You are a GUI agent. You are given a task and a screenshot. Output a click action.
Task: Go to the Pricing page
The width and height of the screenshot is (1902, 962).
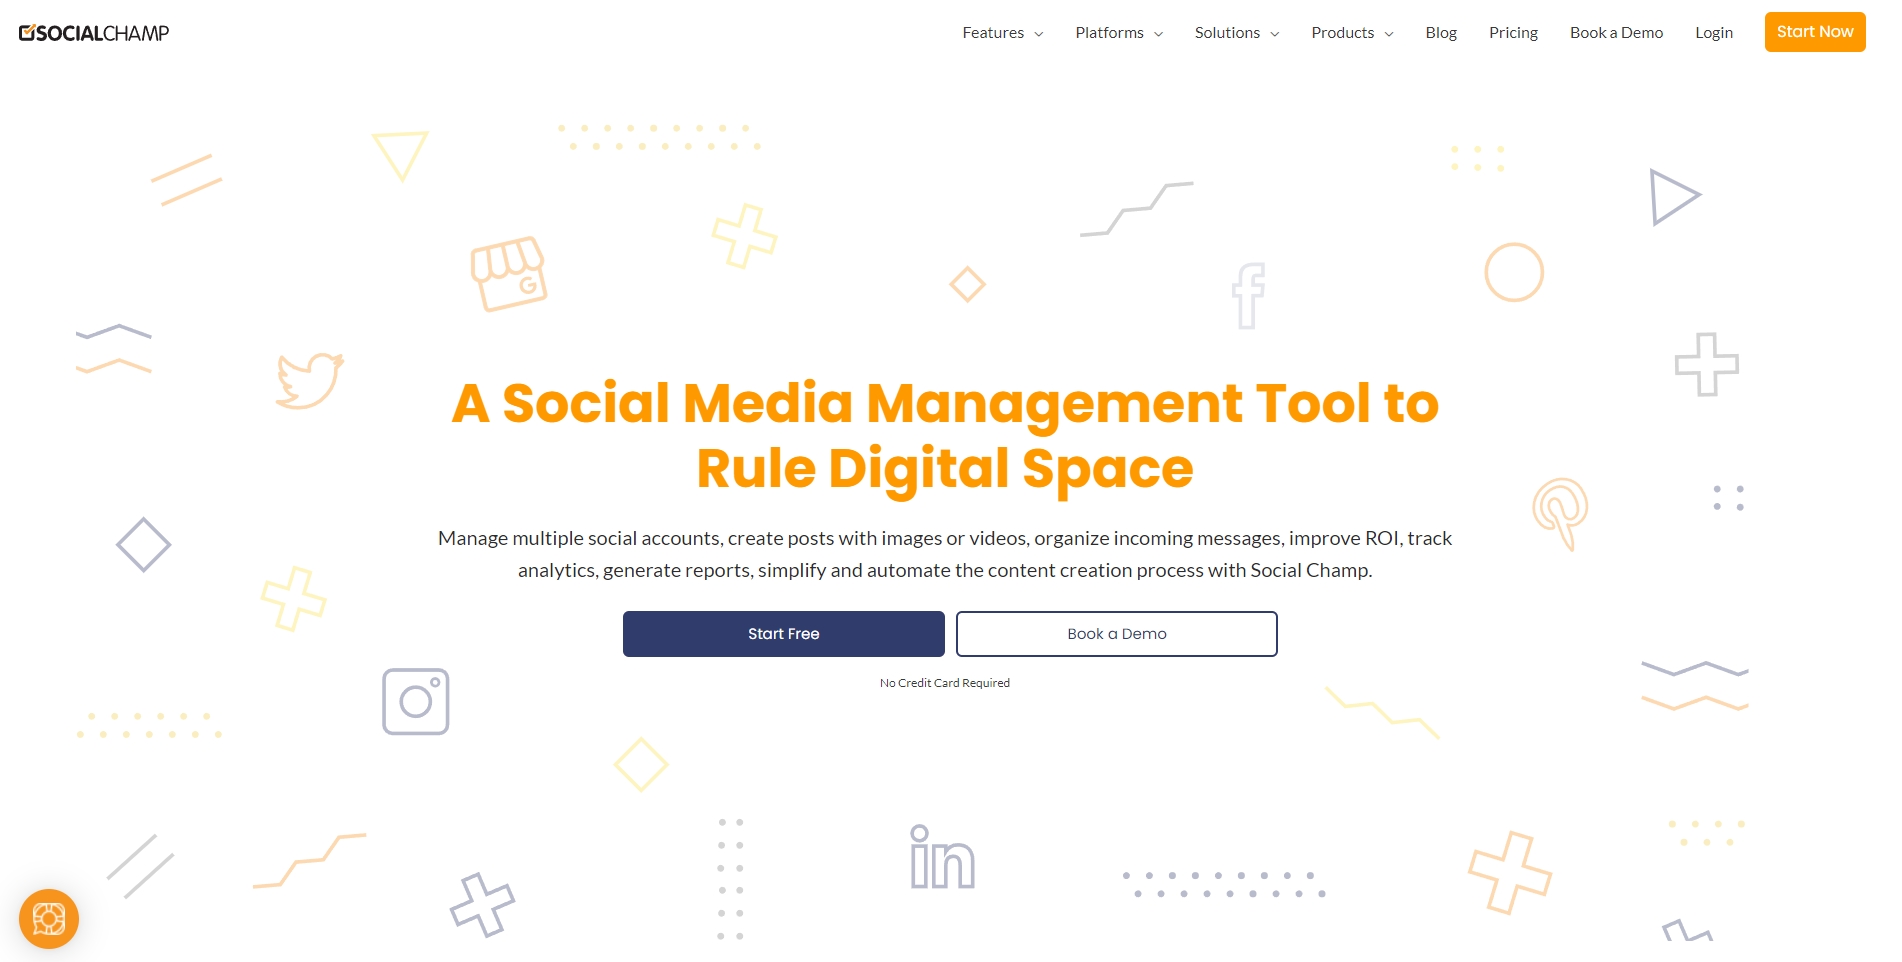pos(1513,33)
